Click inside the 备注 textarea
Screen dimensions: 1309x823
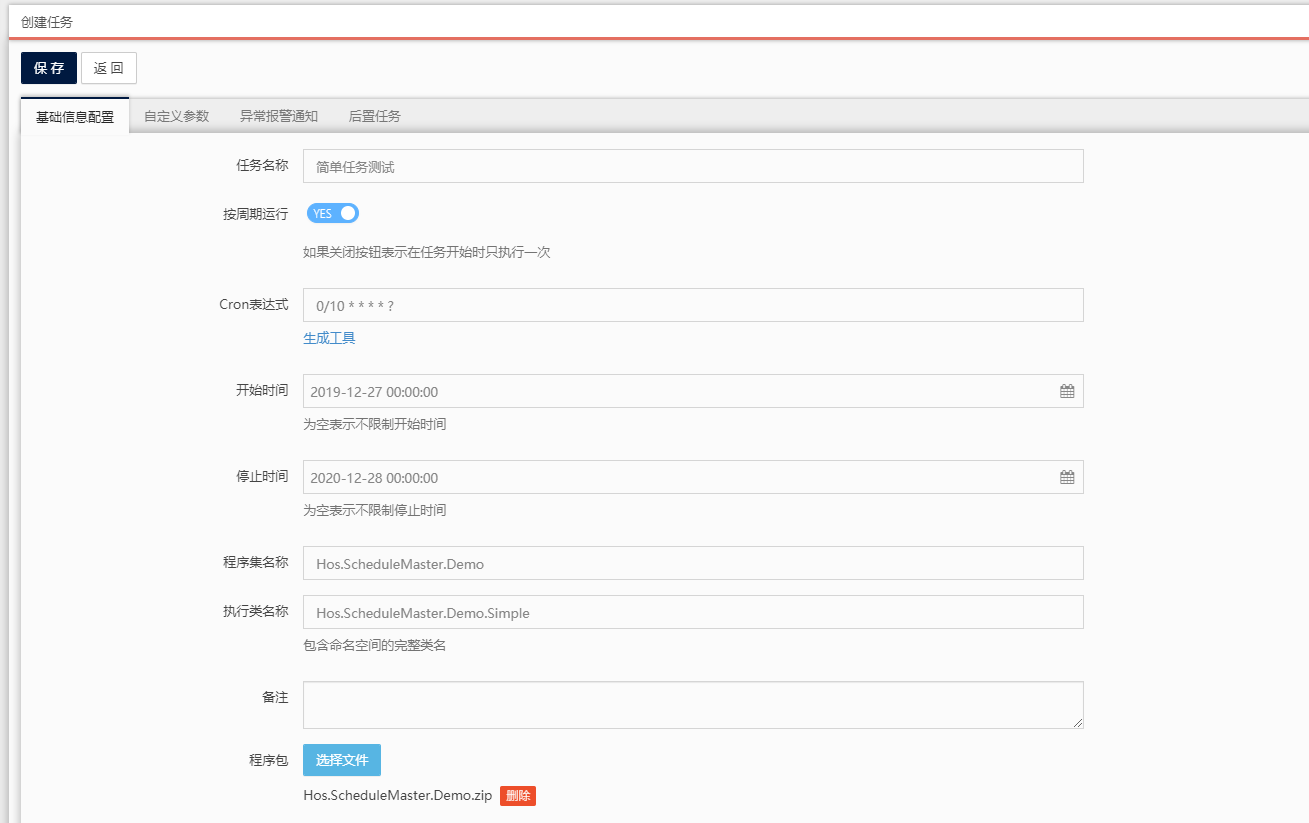point(692,705)
